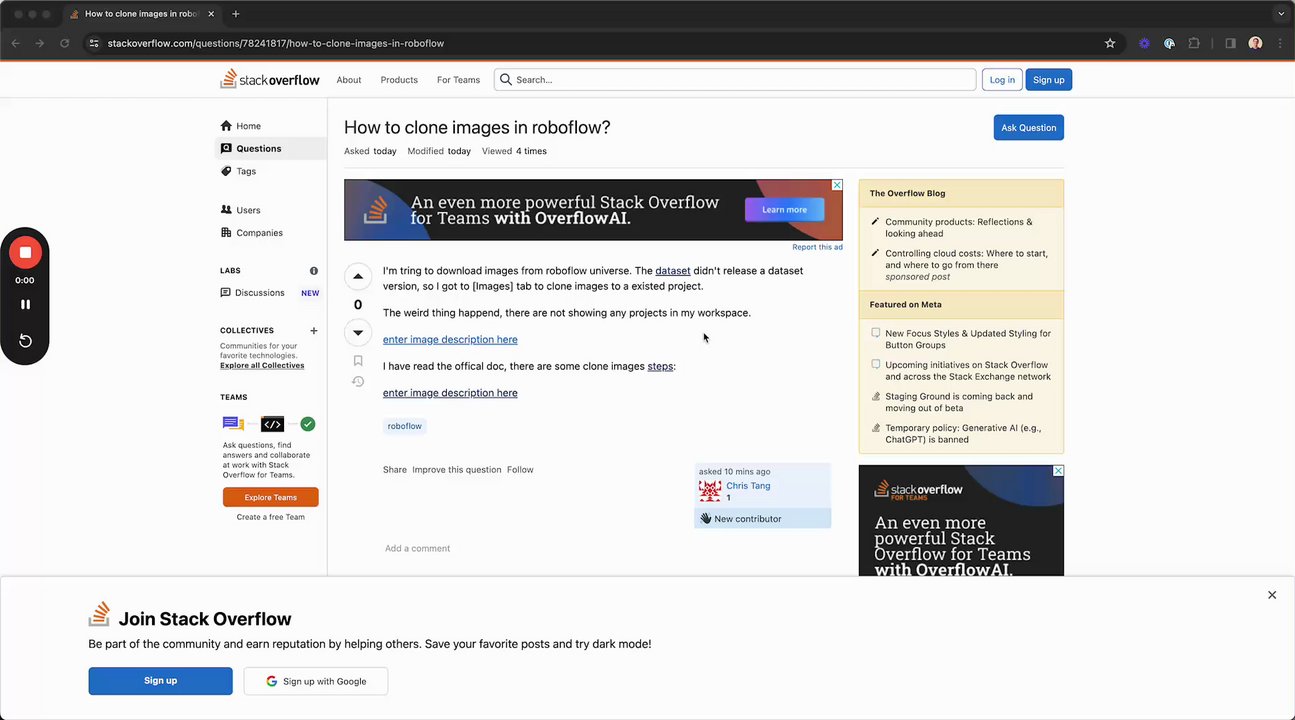Click the Sign up button in header
Viewport: 1295px width, 720px height.
[x=1049, y=79]
